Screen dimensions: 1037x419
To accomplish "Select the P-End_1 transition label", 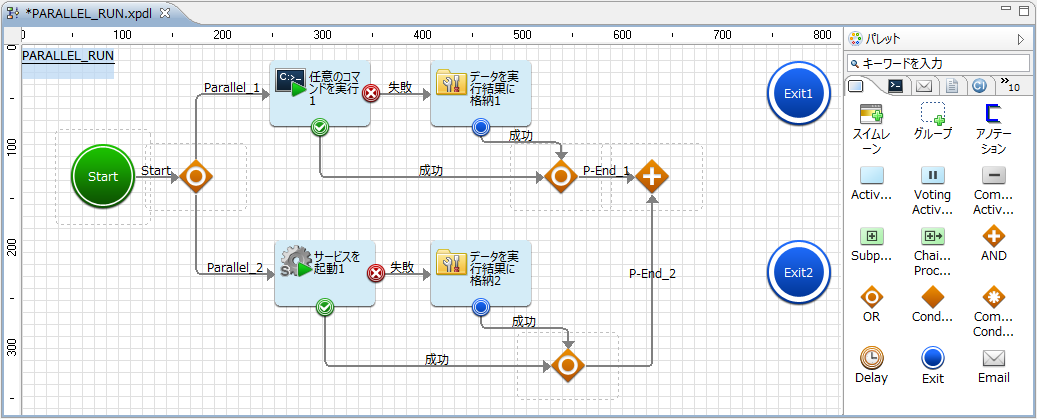I will pyautogui.click(x=606, y=171).
